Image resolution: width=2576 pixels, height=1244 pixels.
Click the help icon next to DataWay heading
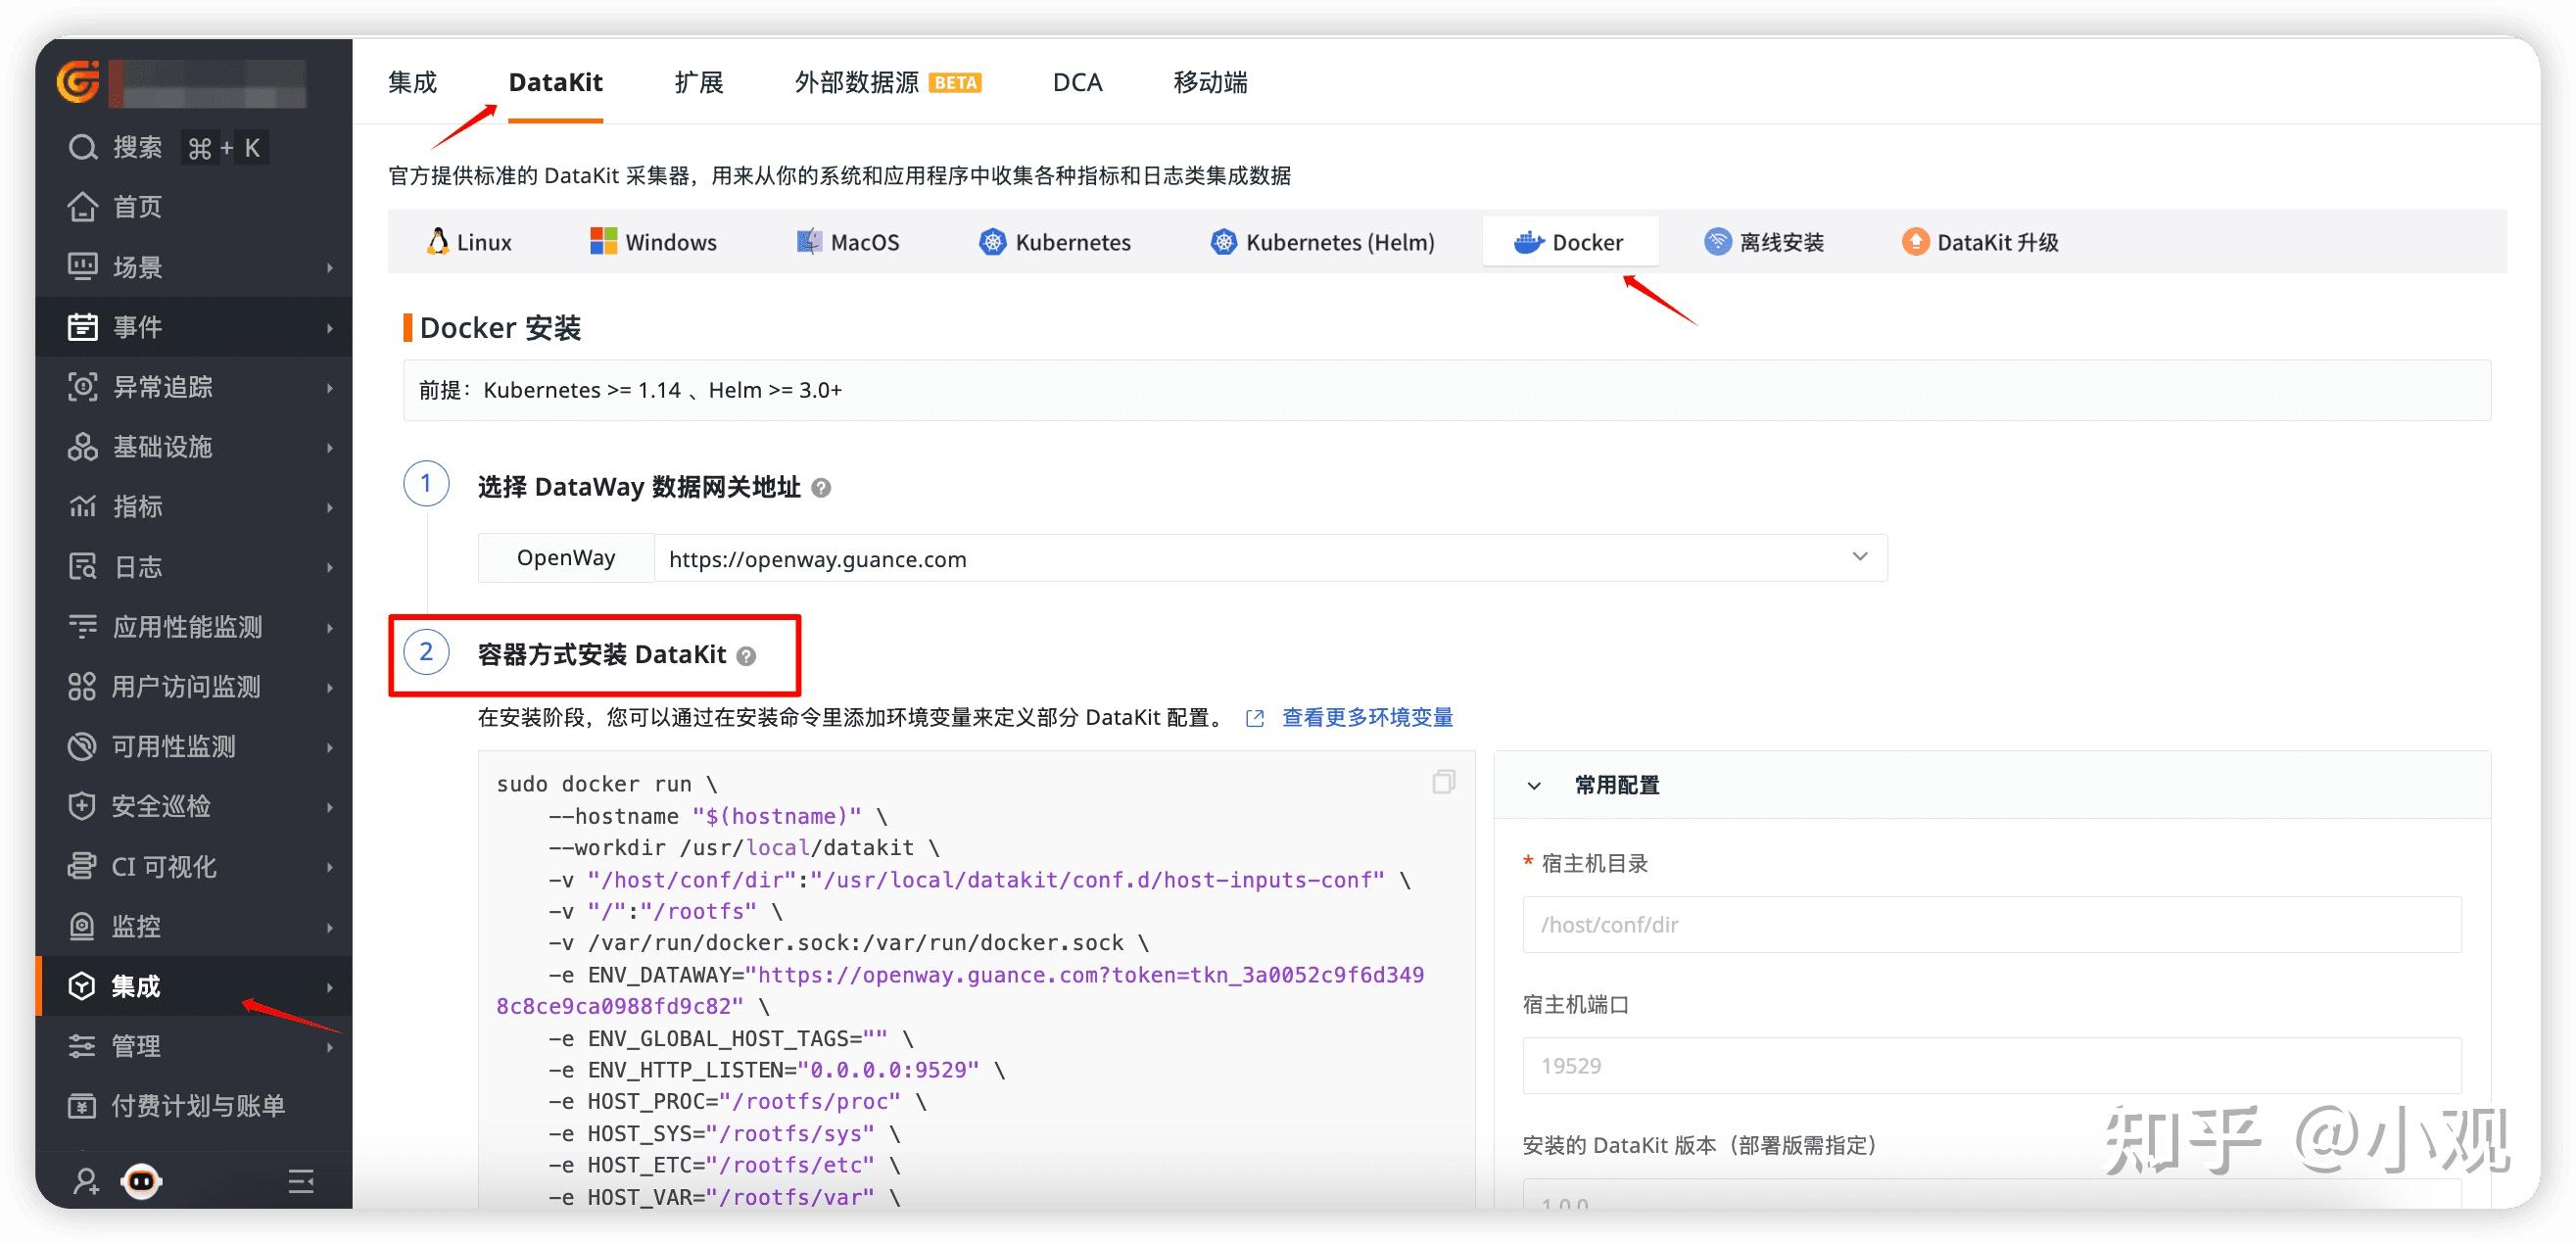(821, 488)
